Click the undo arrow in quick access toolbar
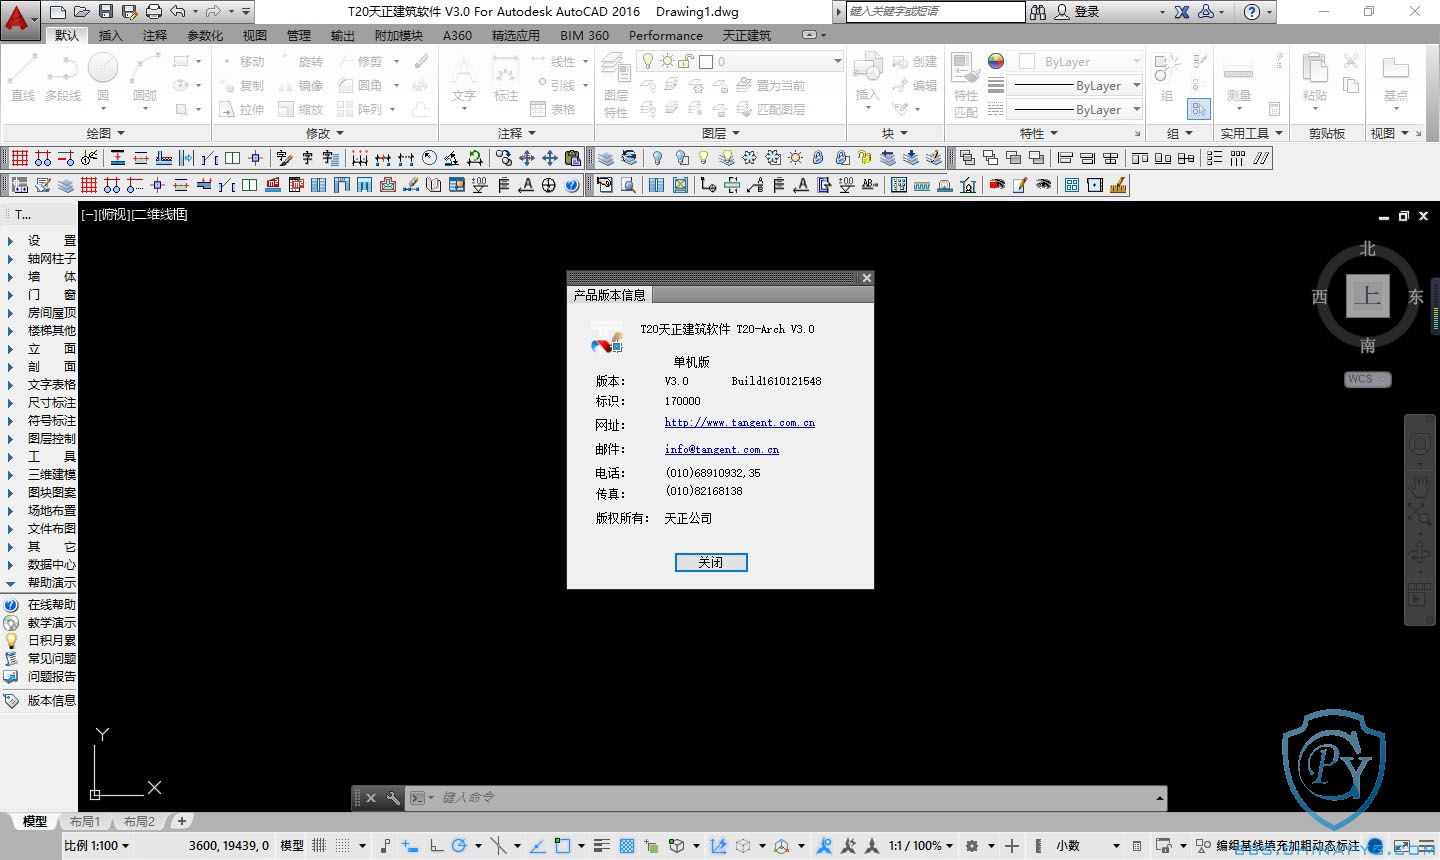Viewport: 1440px width, 860px height. click(x=178, y=12)
